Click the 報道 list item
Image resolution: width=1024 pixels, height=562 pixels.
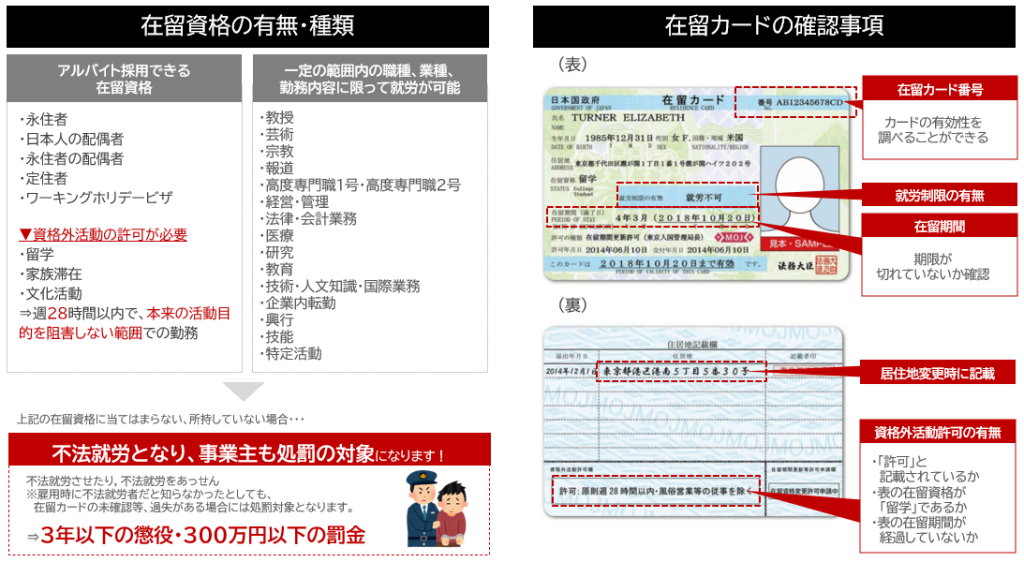[x=277, y=168]
